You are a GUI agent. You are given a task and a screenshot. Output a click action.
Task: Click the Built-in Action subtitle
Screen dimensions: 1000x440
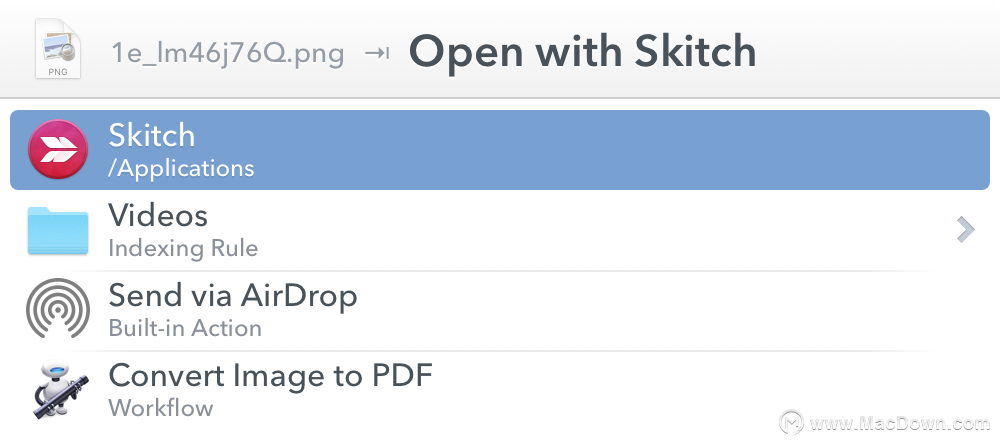[x=185, y=328]
